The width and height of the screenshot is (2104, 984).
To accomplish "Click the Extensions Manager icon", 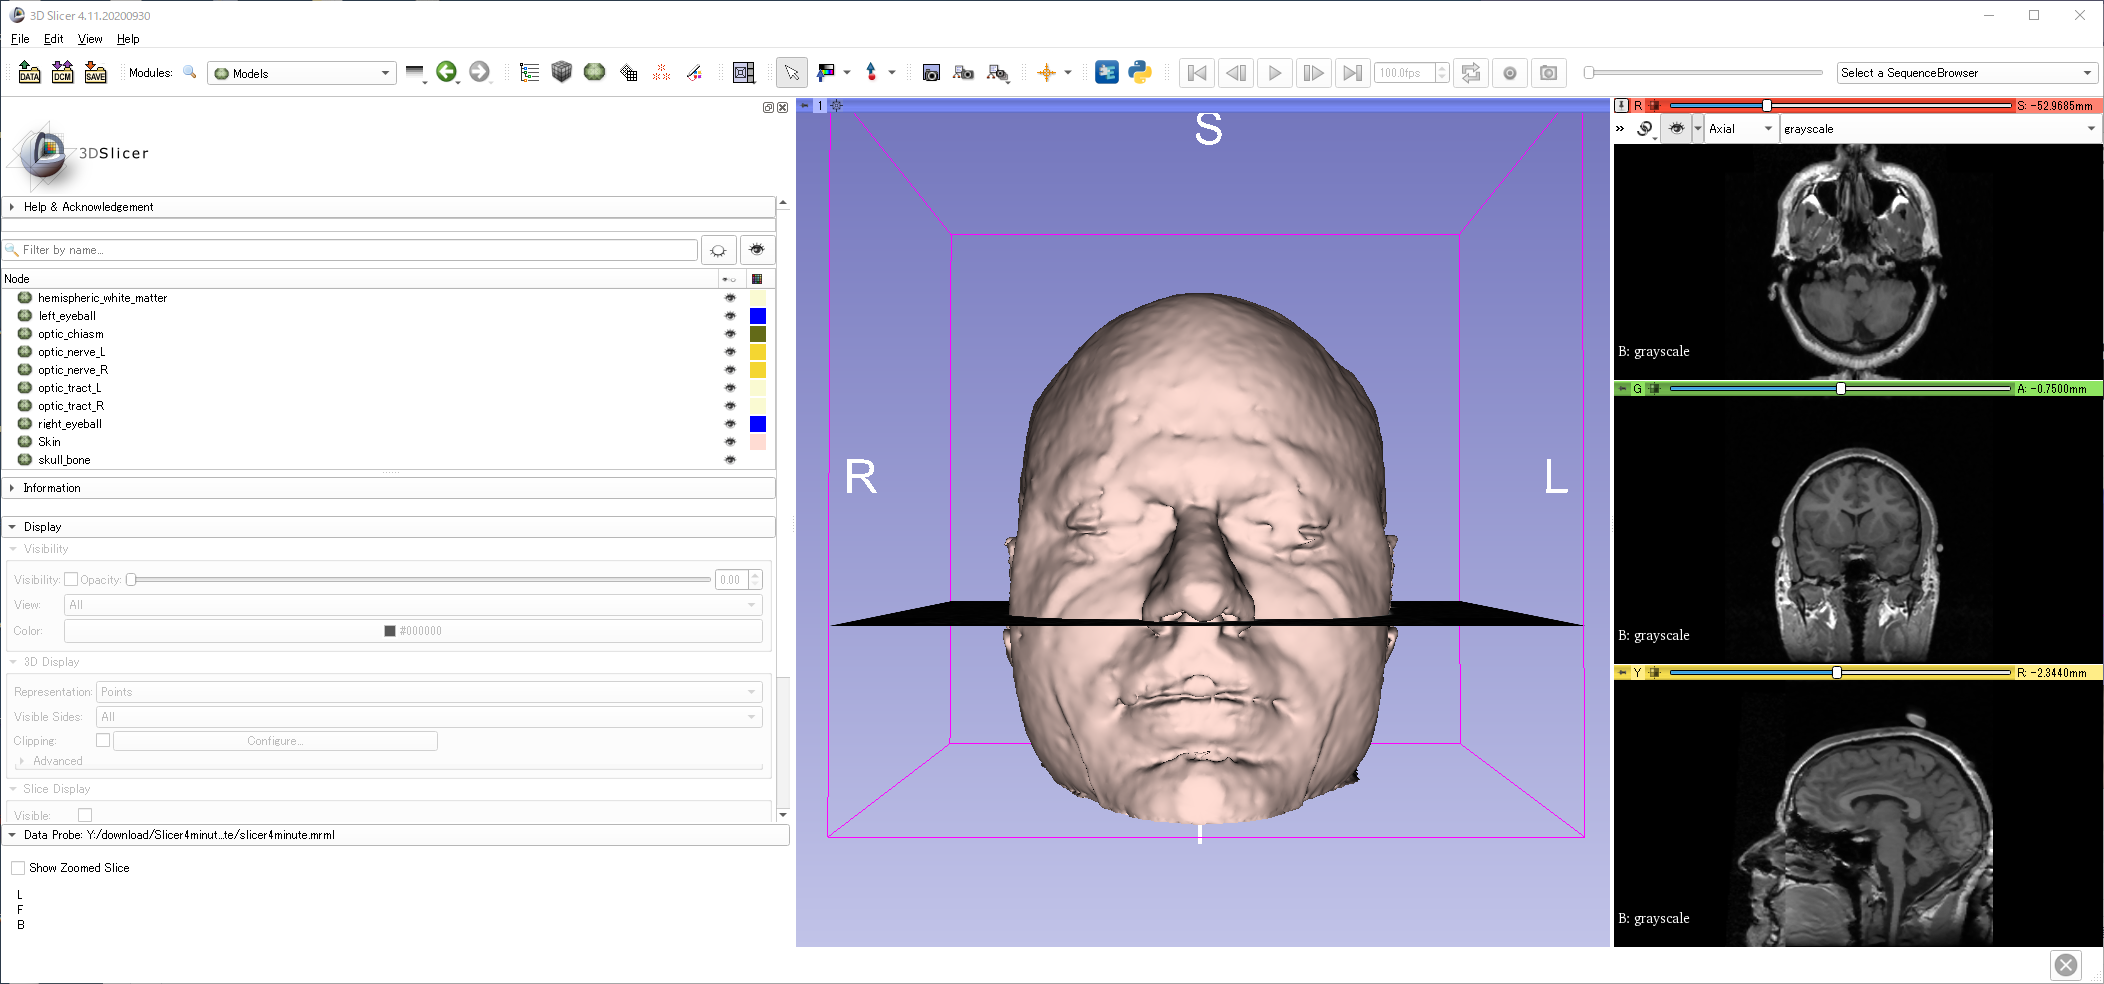I will tap(1106, 72).
